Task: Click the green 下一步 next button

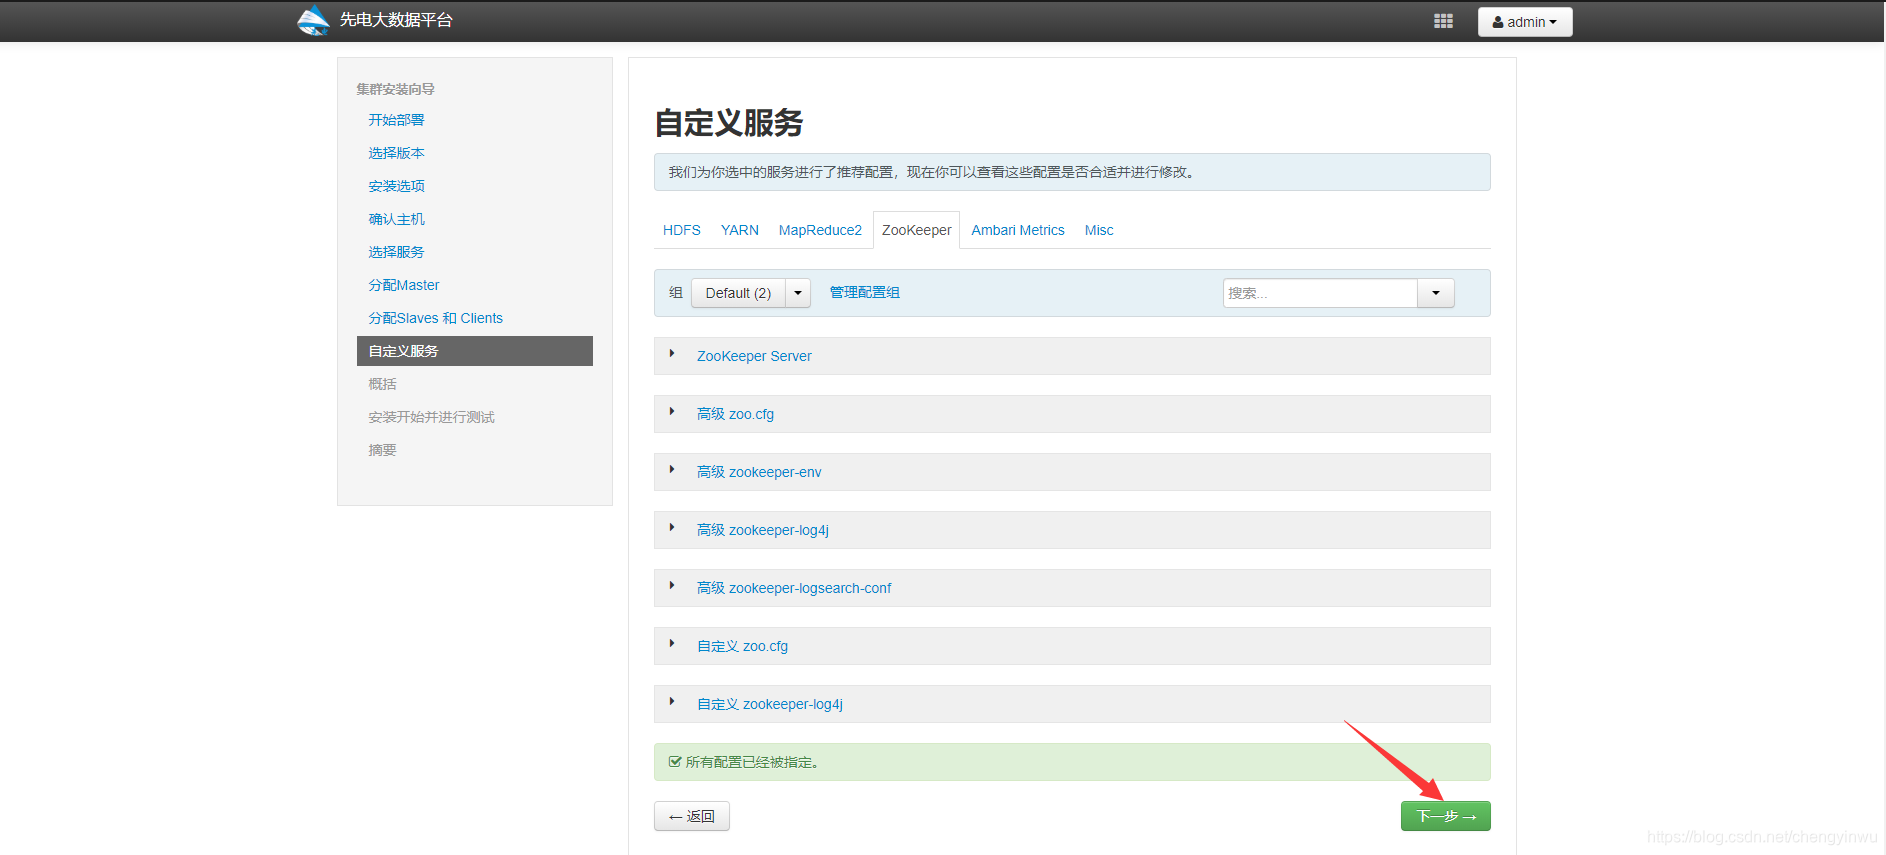Action: (x=1445, y=816)
